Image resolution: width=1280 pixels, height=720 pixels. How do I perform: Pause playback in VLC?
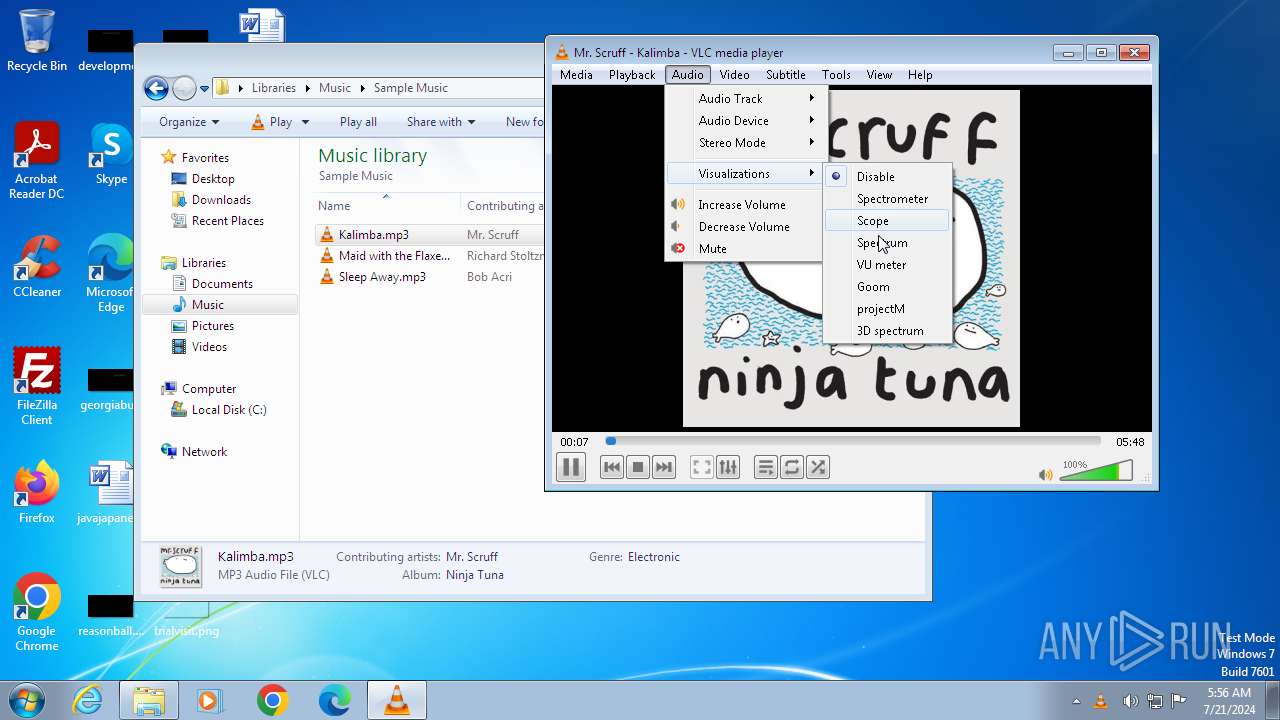pyautogui.click(x=571, y=467)
